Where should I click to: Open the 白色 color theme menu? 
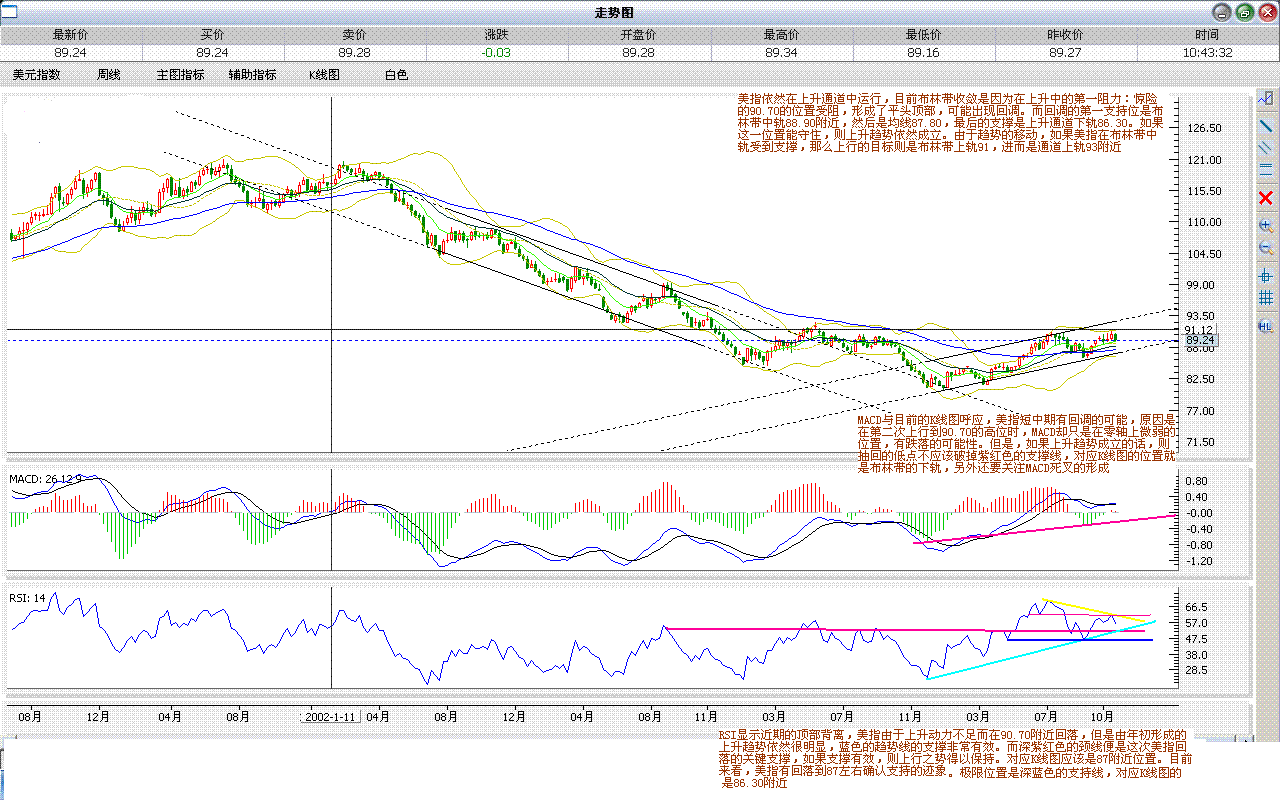click(396, 74)
